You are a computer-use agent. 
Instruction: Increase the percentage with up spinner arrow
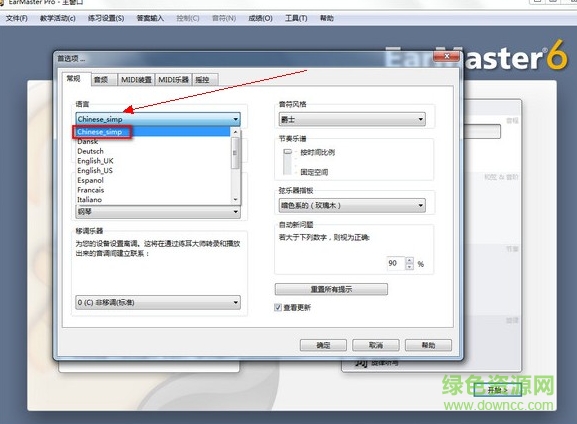pos(410,260)
